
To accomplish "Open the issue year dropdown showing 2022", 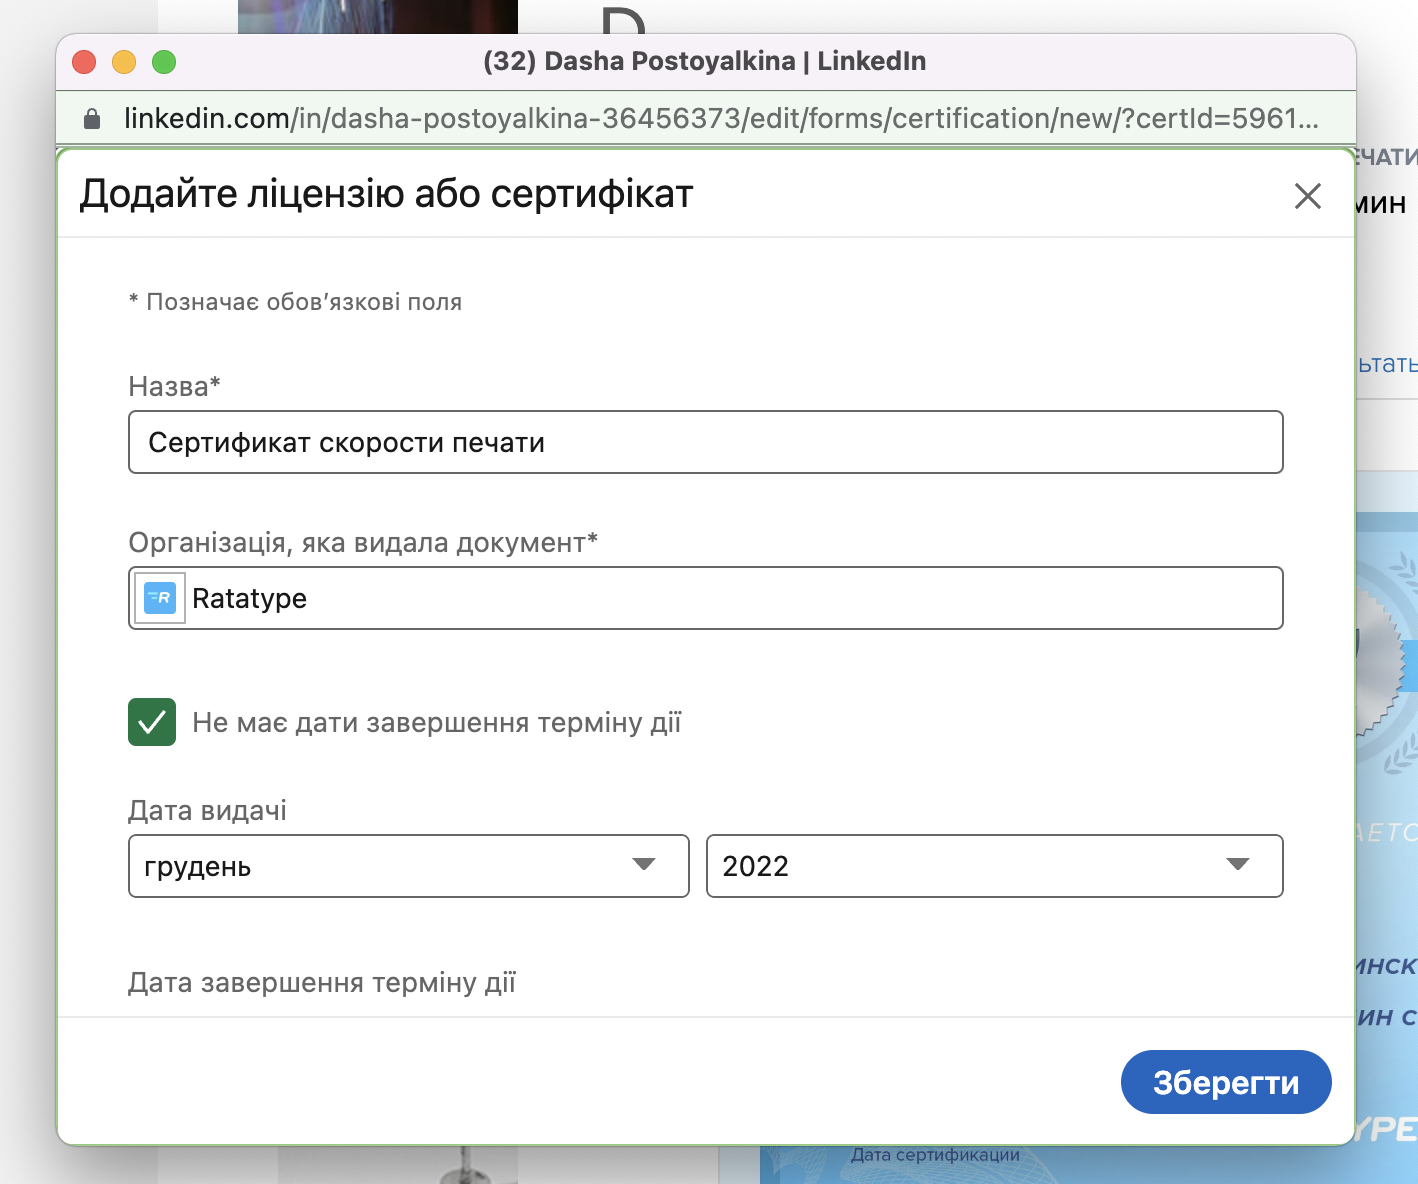I will [x=960, y=866].
